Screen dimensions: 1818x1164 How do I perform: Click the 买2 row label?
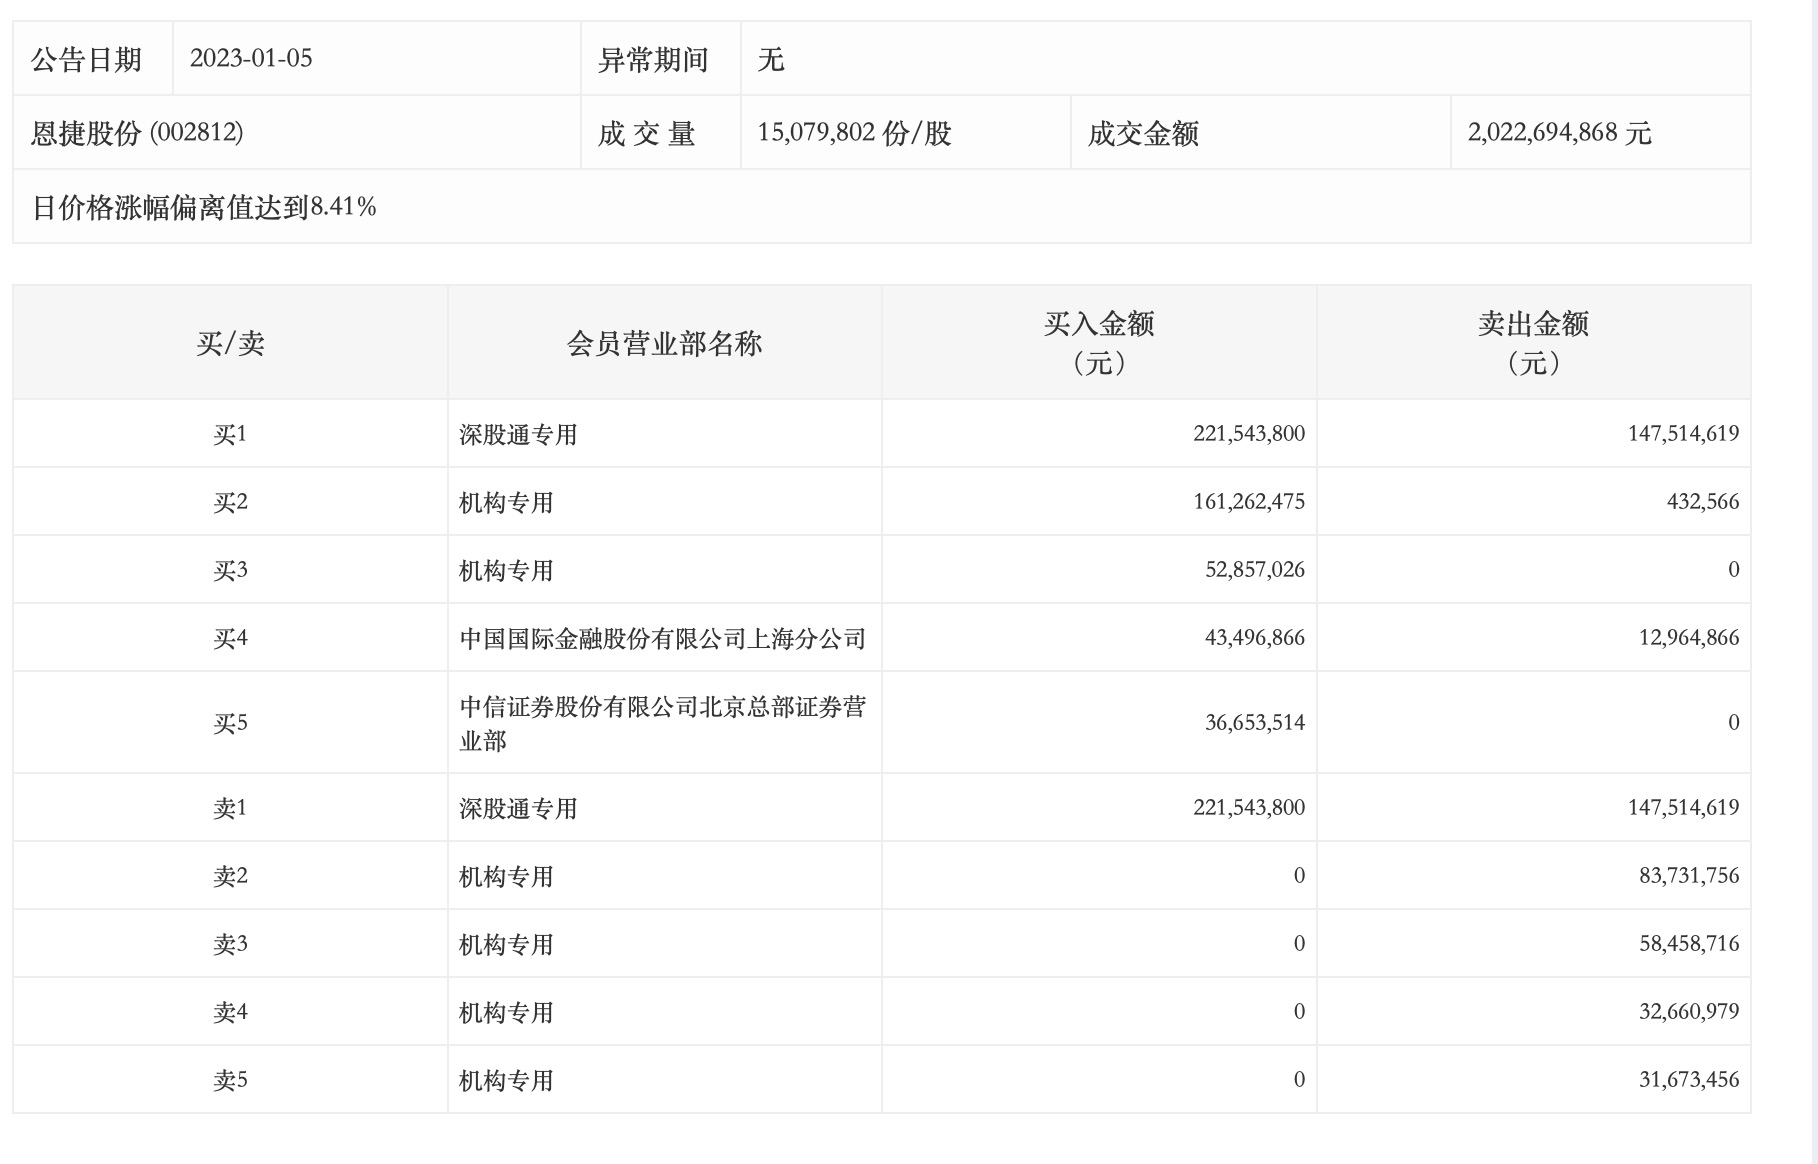click(x=230, y=502)
